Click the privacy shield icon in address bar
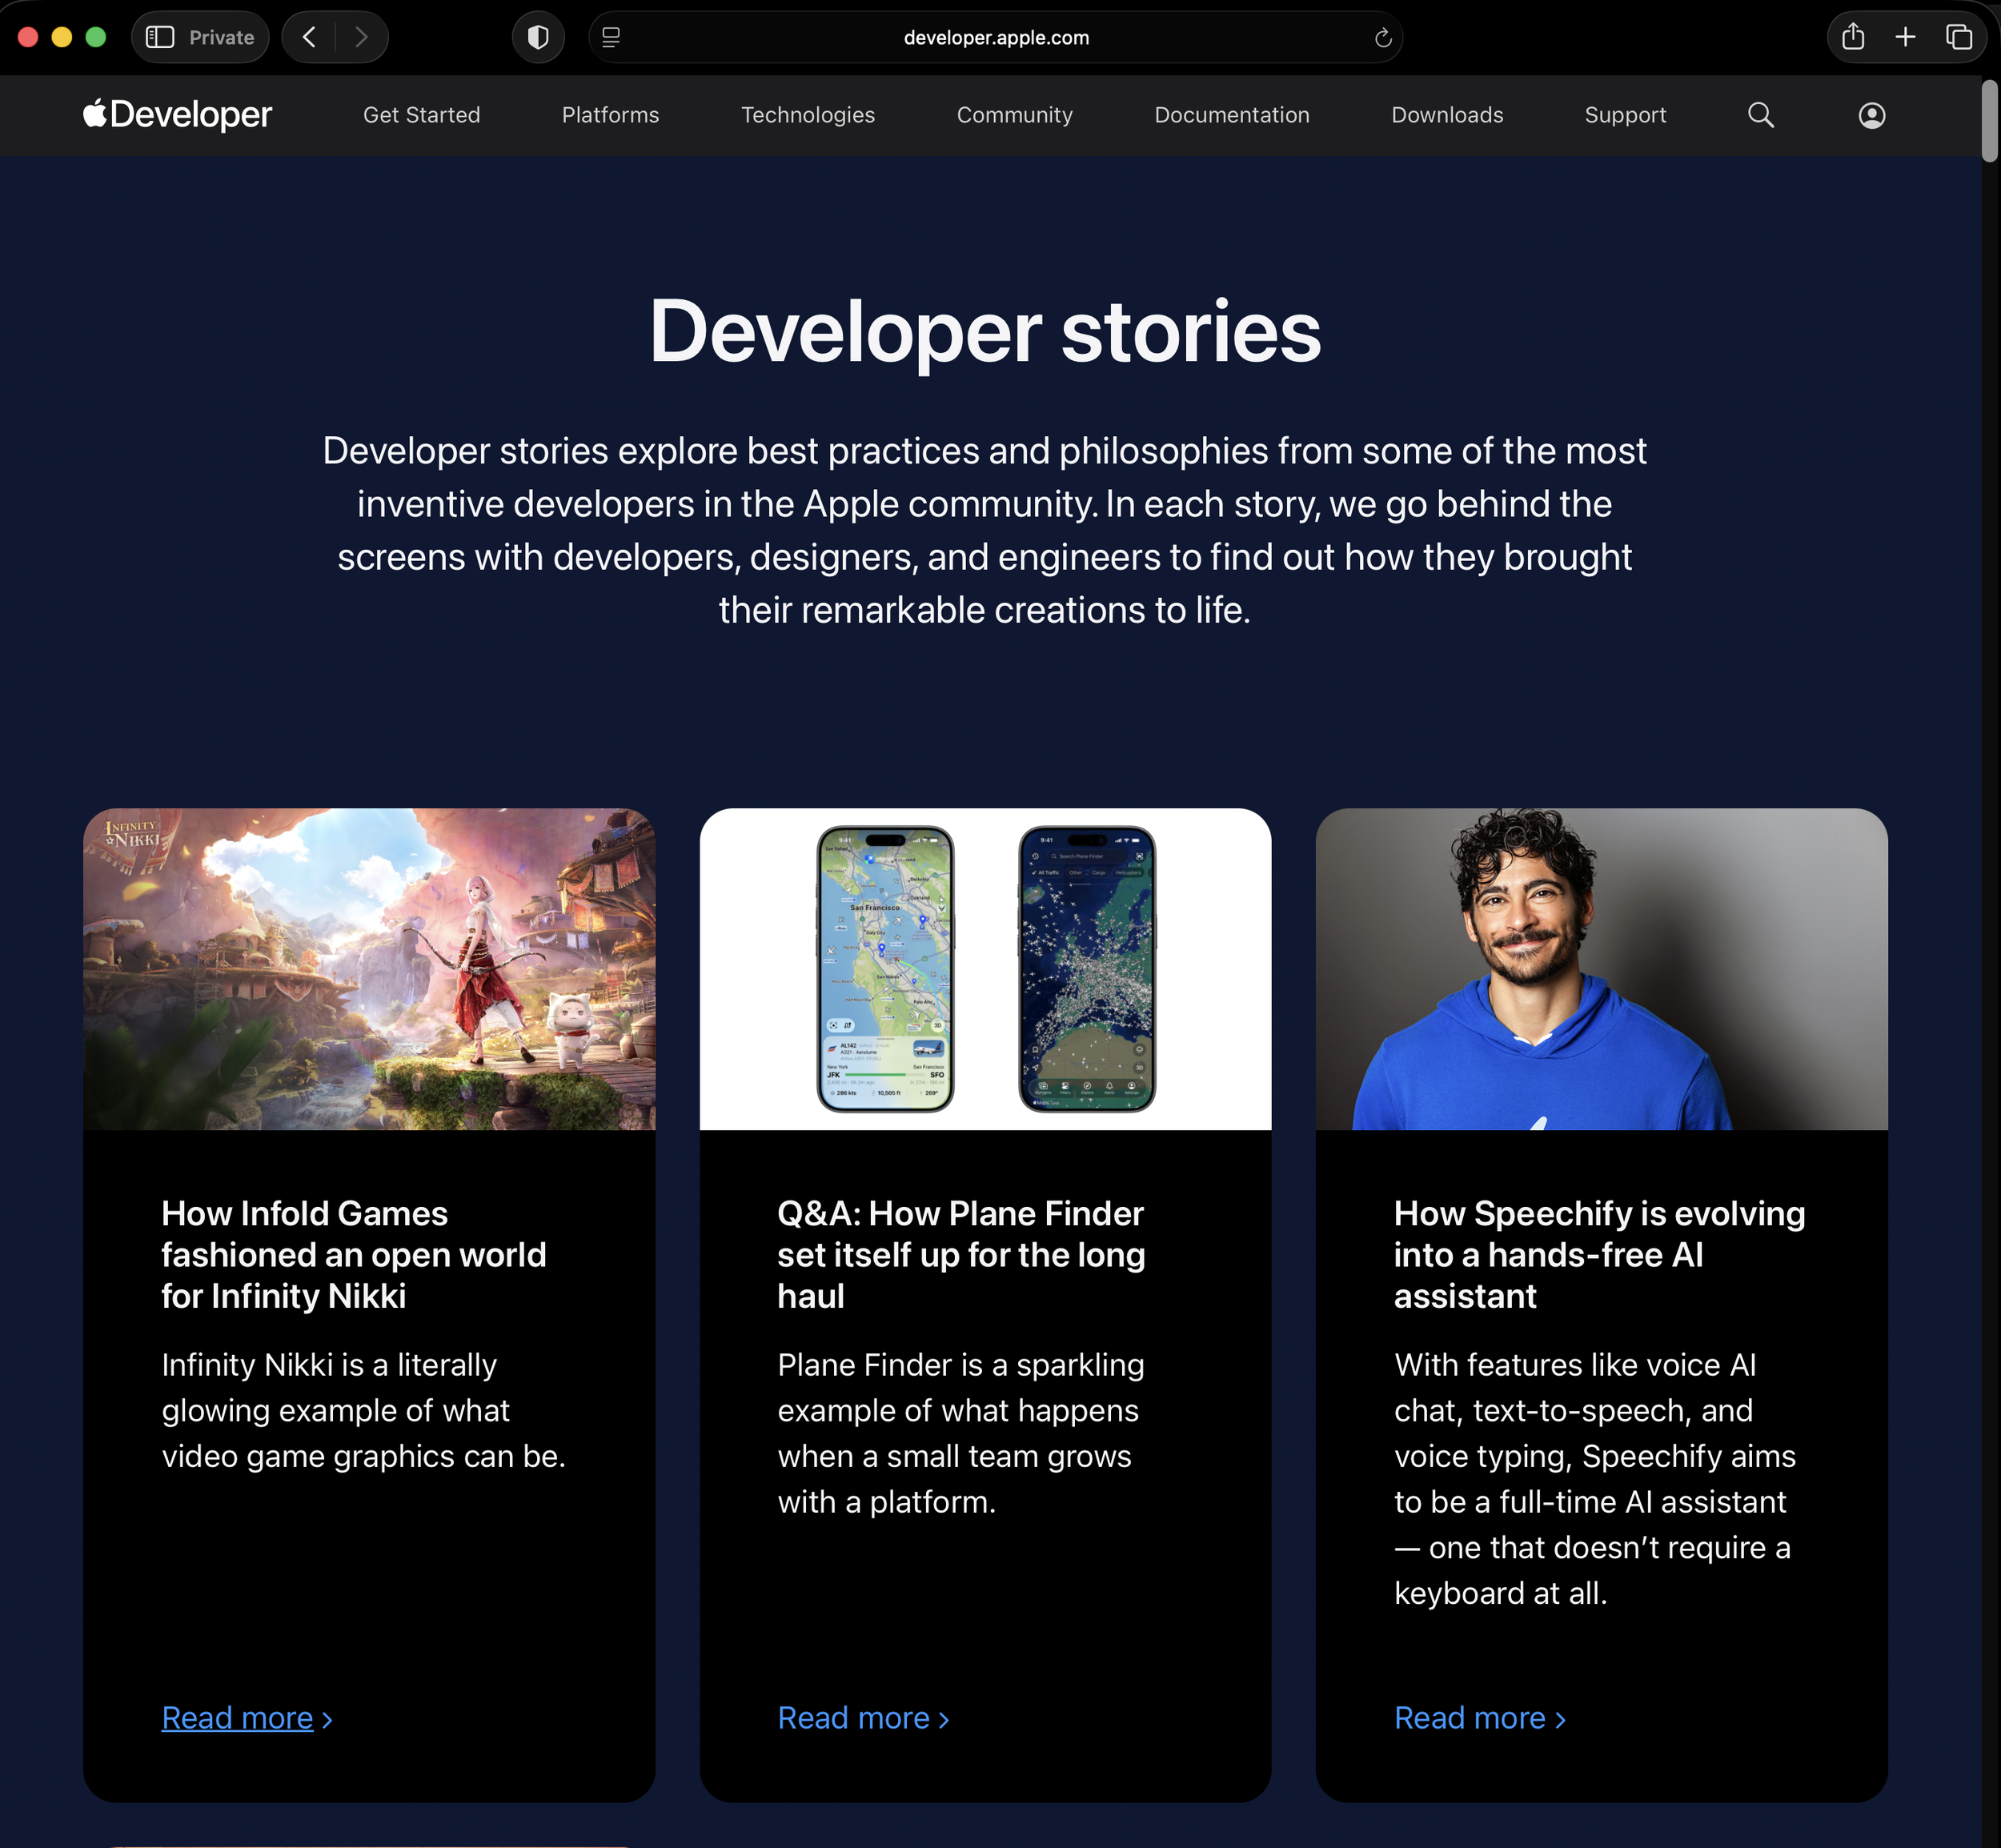 (538, 37)
